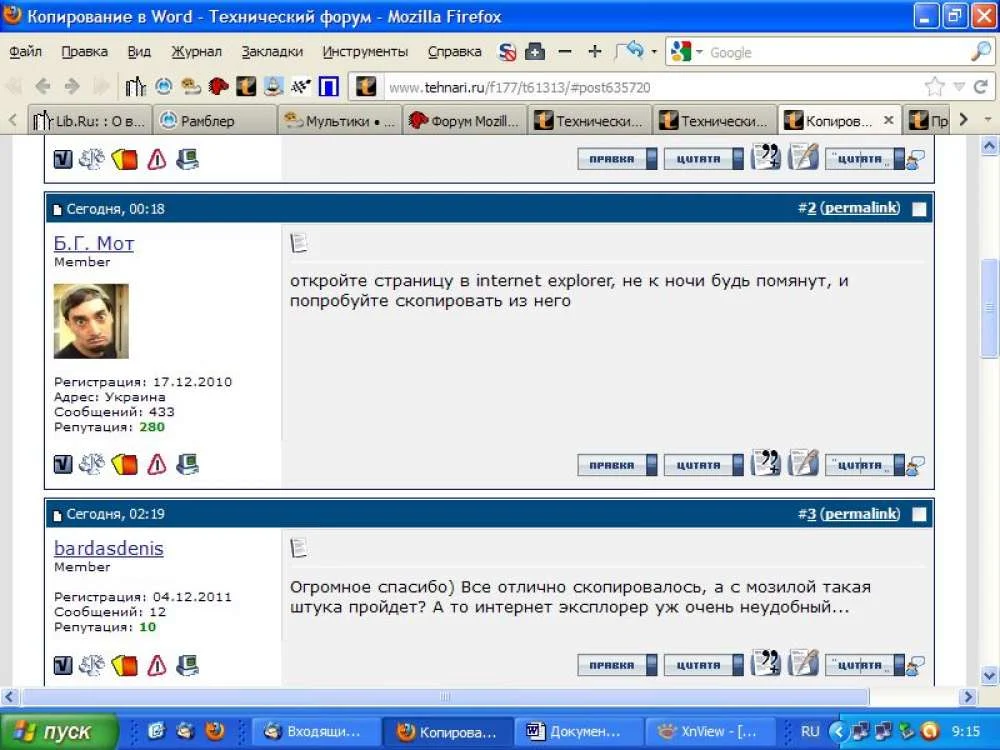Click Цитата button under post #3

point(703,665)
